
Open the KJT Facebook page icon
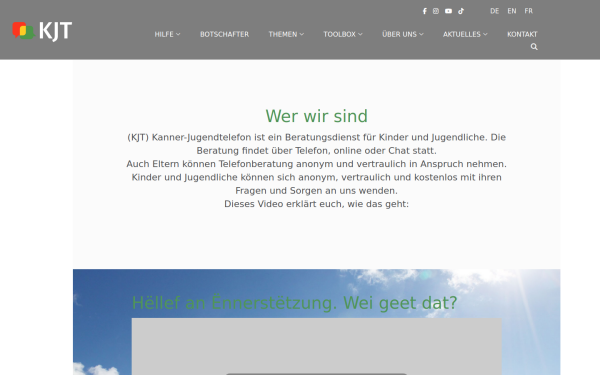[x=424, y=11]
